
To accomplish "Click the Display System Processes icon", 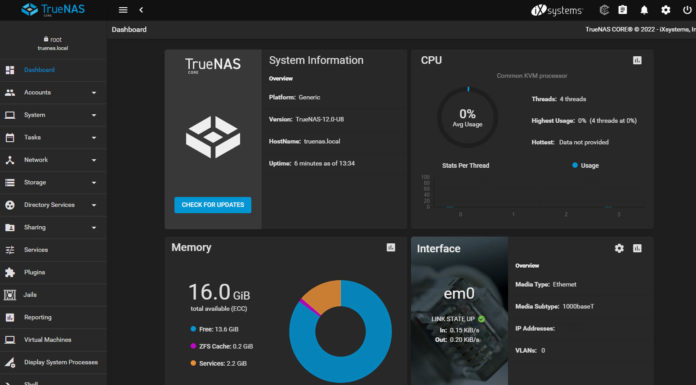I will coord(10,363).
